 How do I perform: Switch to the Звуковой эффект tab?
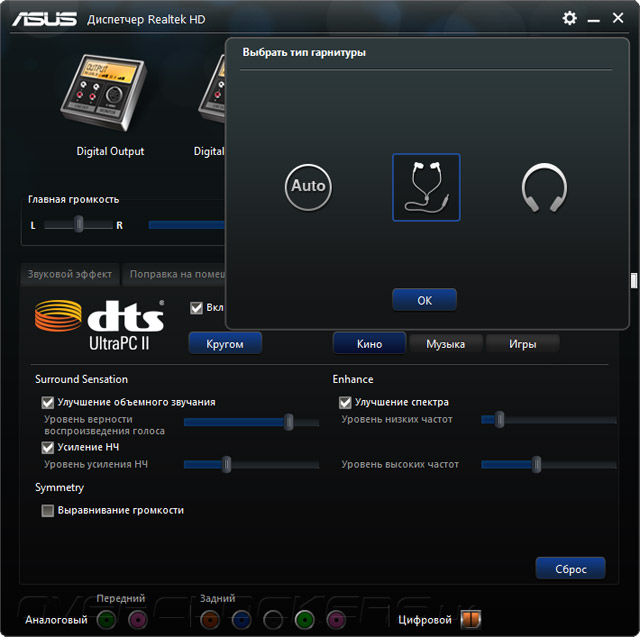pos(70,274)
